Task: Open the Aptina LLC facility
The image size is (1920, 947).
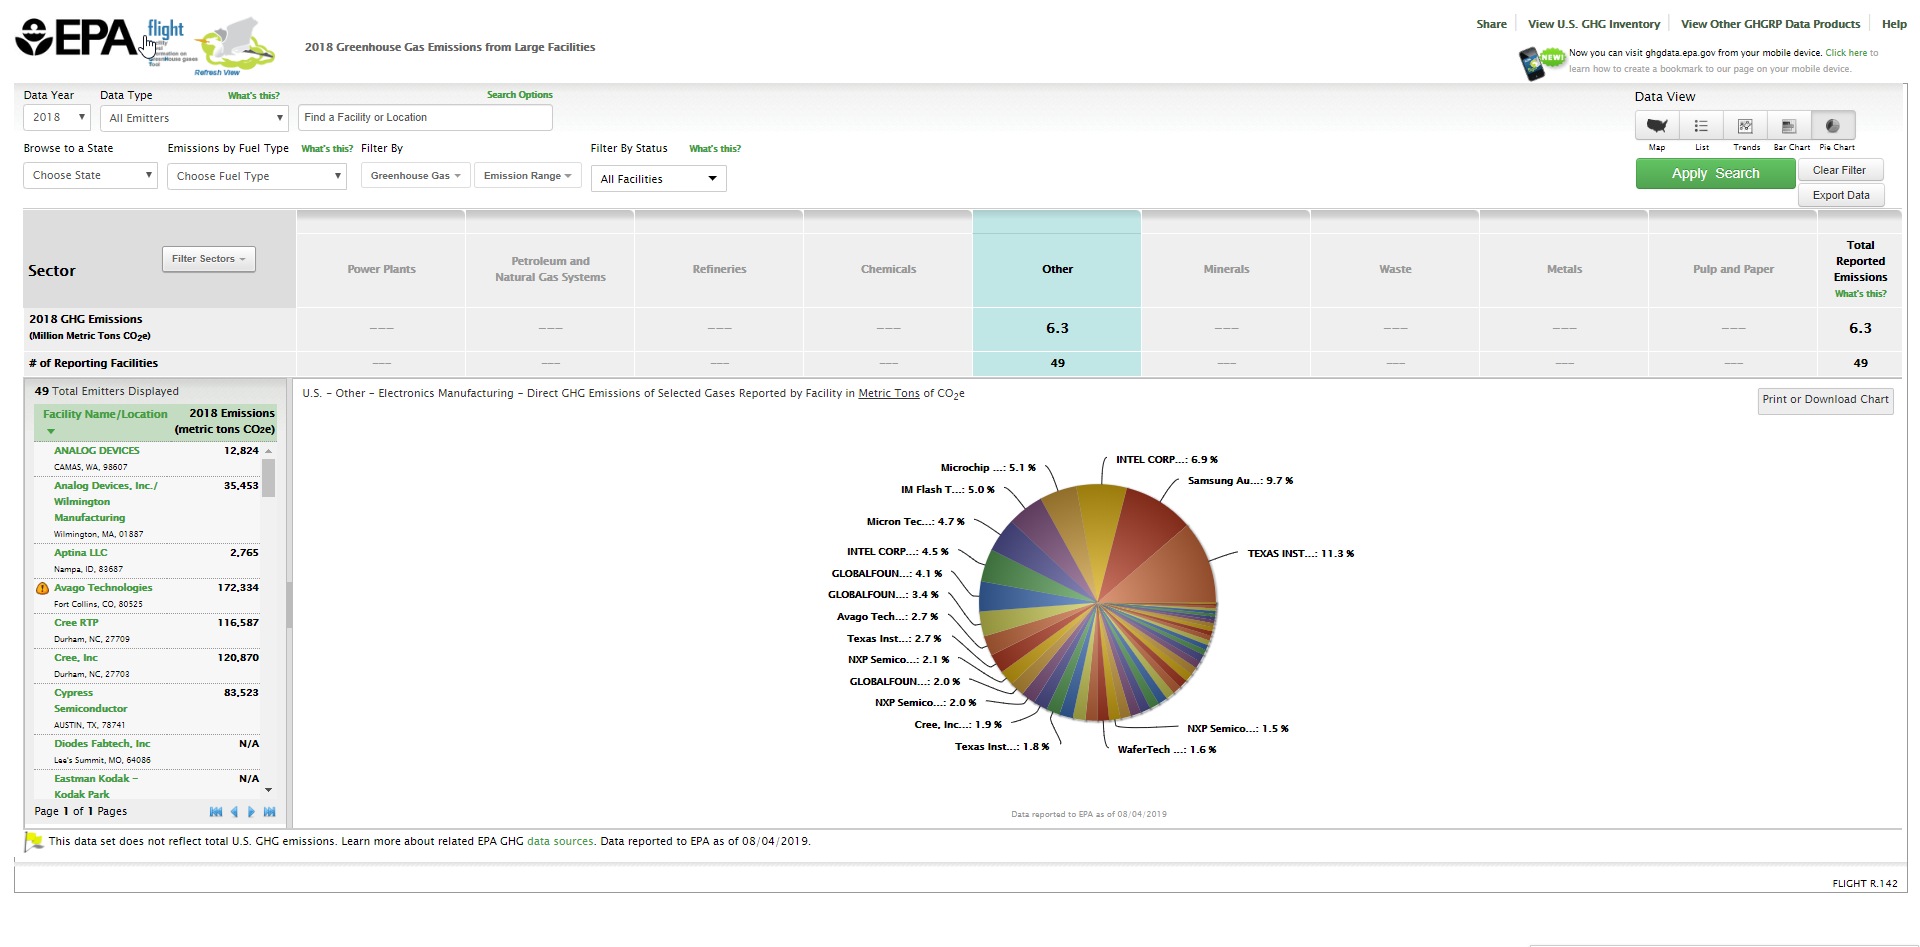Action: 80,553
